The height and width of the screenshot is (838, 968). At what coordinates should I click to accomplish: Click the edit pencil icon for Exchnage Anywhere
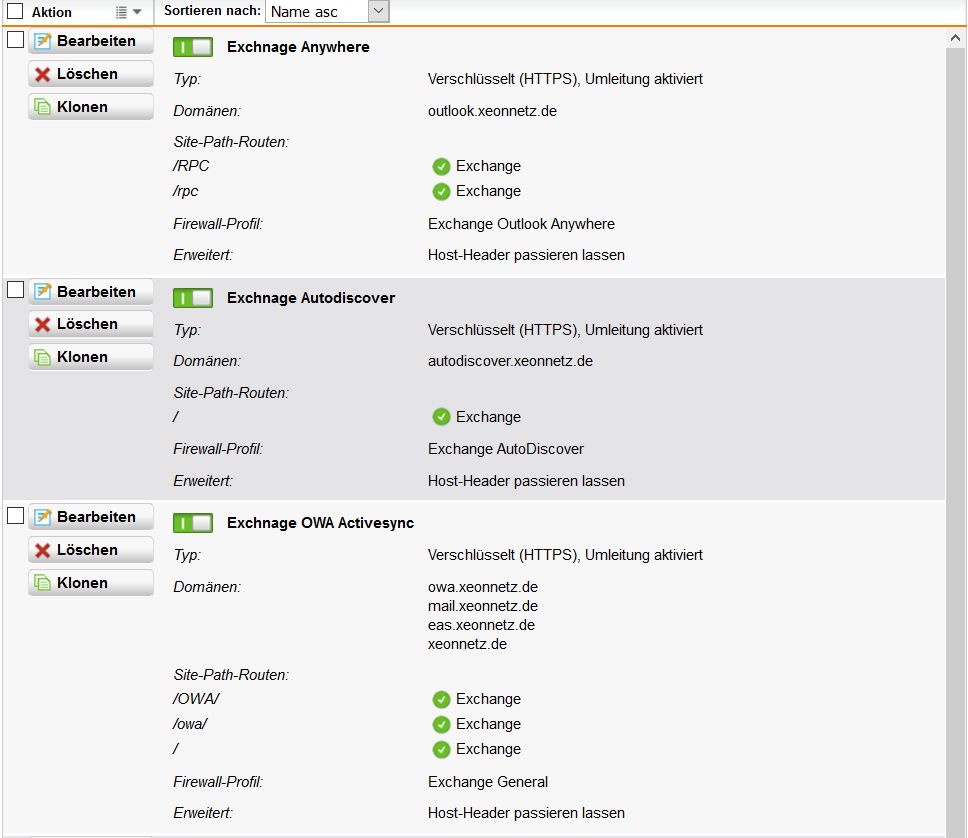tap(43, 41)
